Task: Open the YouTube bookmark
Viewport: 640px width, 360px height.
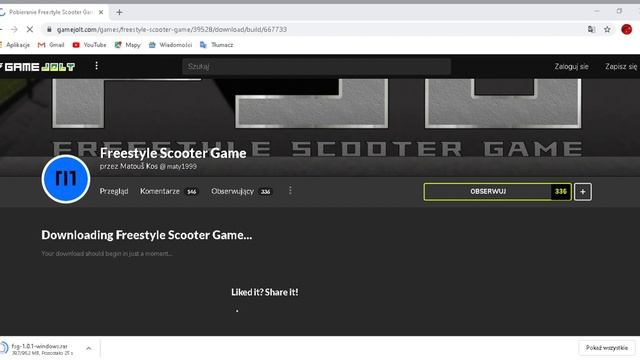Action: coord(89,45)
